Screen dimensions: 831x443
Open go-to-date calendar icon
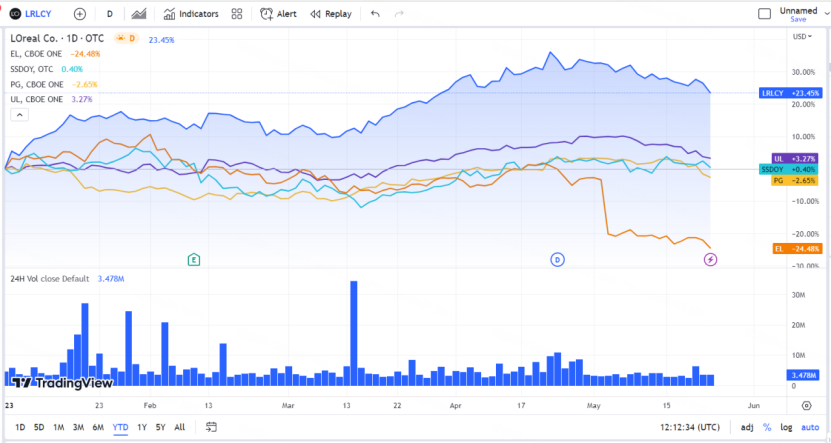pyautogui.click(x=212, y=427)
